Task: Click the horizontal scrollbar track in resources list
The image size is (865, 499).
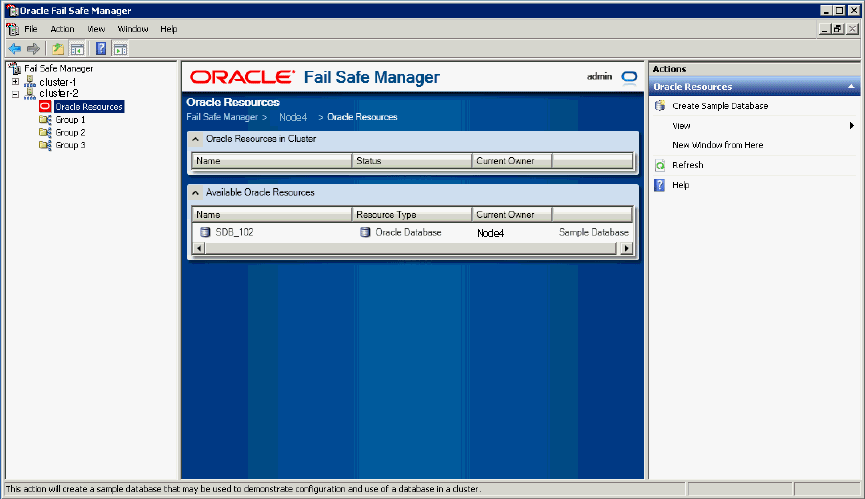Action: point(411,248)
